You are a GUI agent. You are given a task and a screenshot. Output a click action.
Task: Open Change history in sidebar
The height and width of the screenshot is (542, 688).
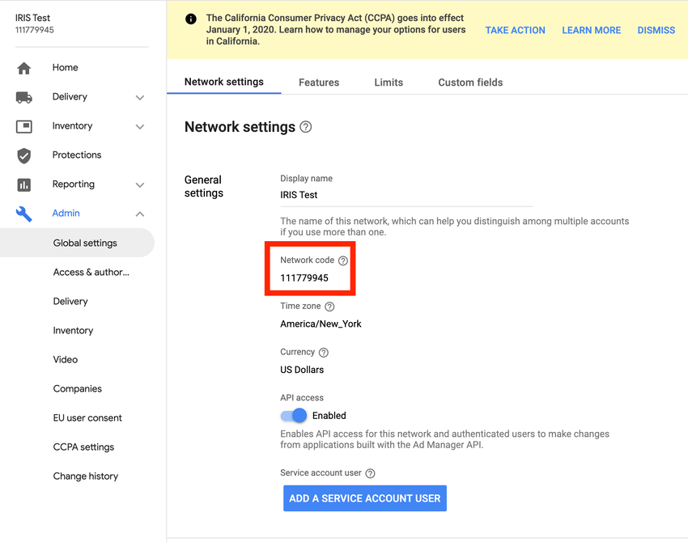(x=86, y=476)
